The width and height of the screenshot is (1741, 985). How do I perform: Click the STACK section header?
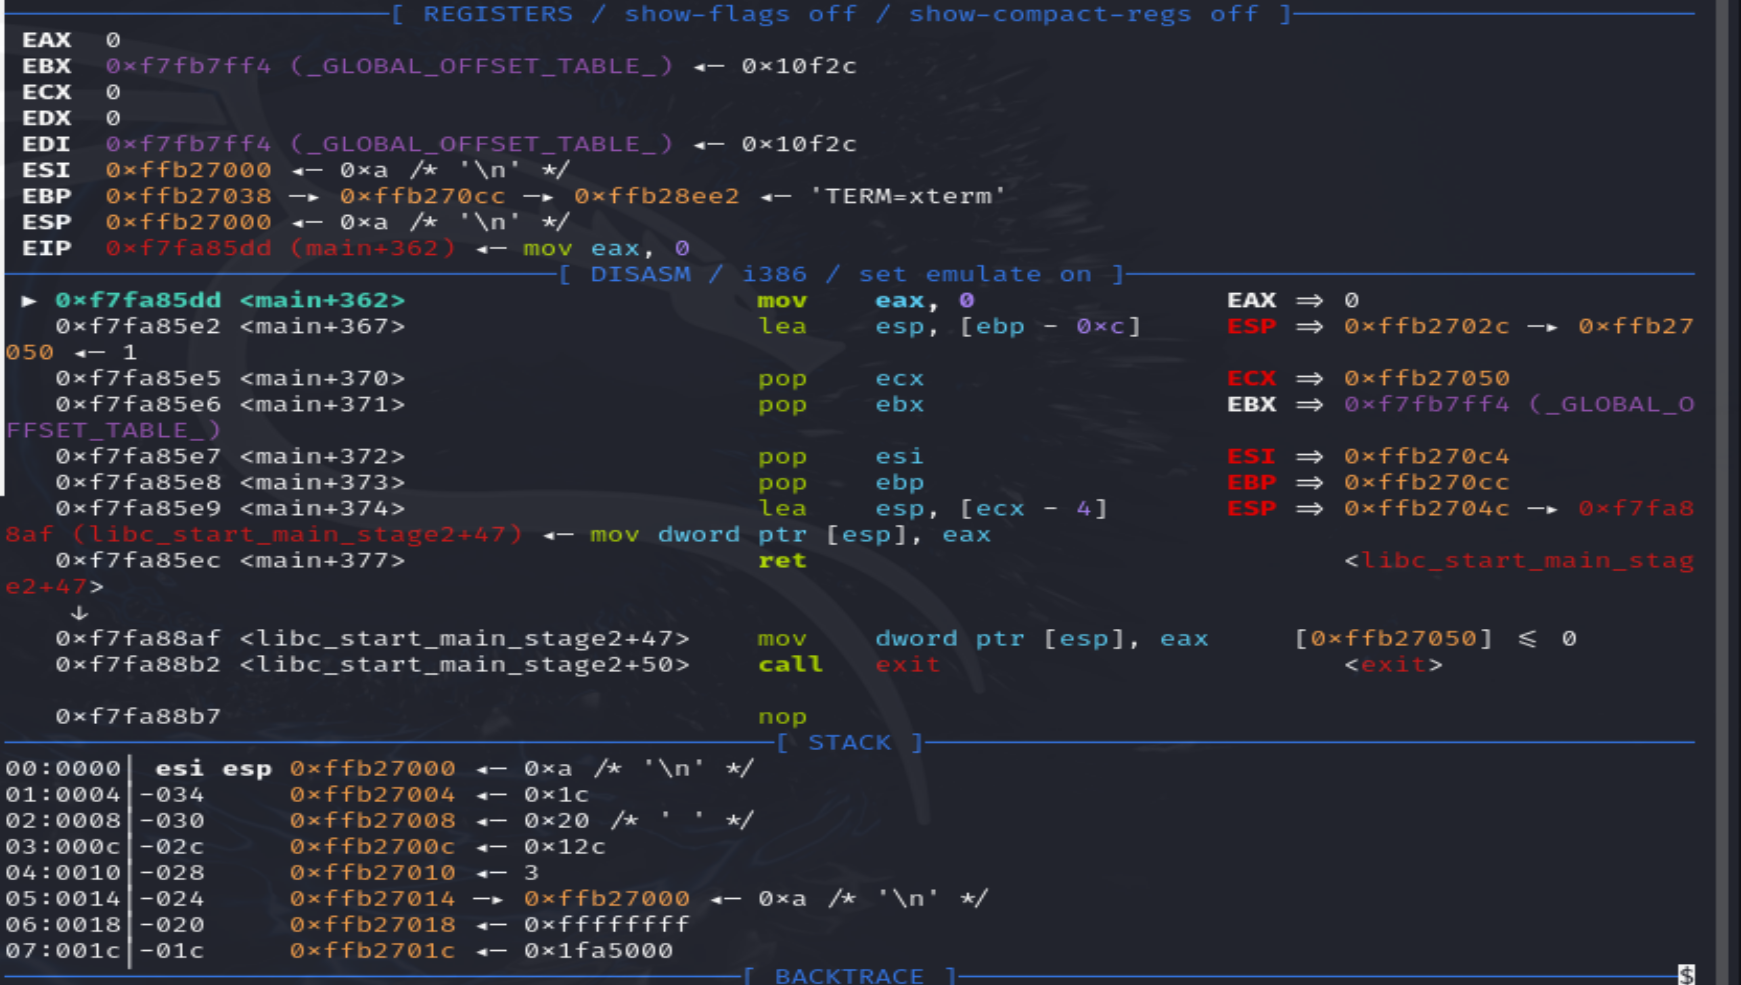[849, 742]
